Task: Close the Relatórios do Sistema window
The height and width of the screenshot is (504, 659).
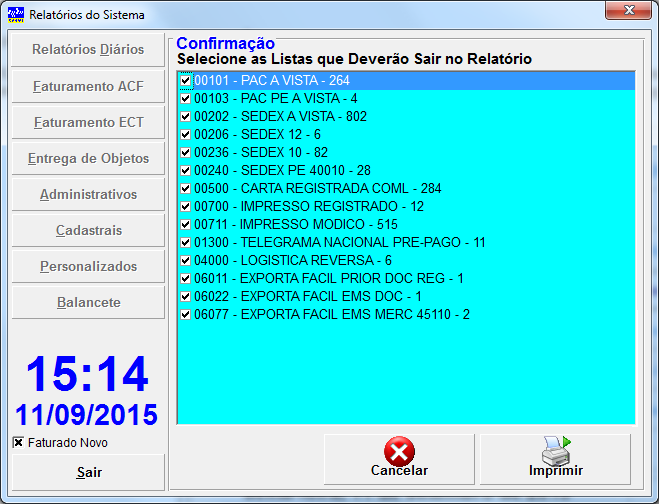Action: click(x=628, y=11)
